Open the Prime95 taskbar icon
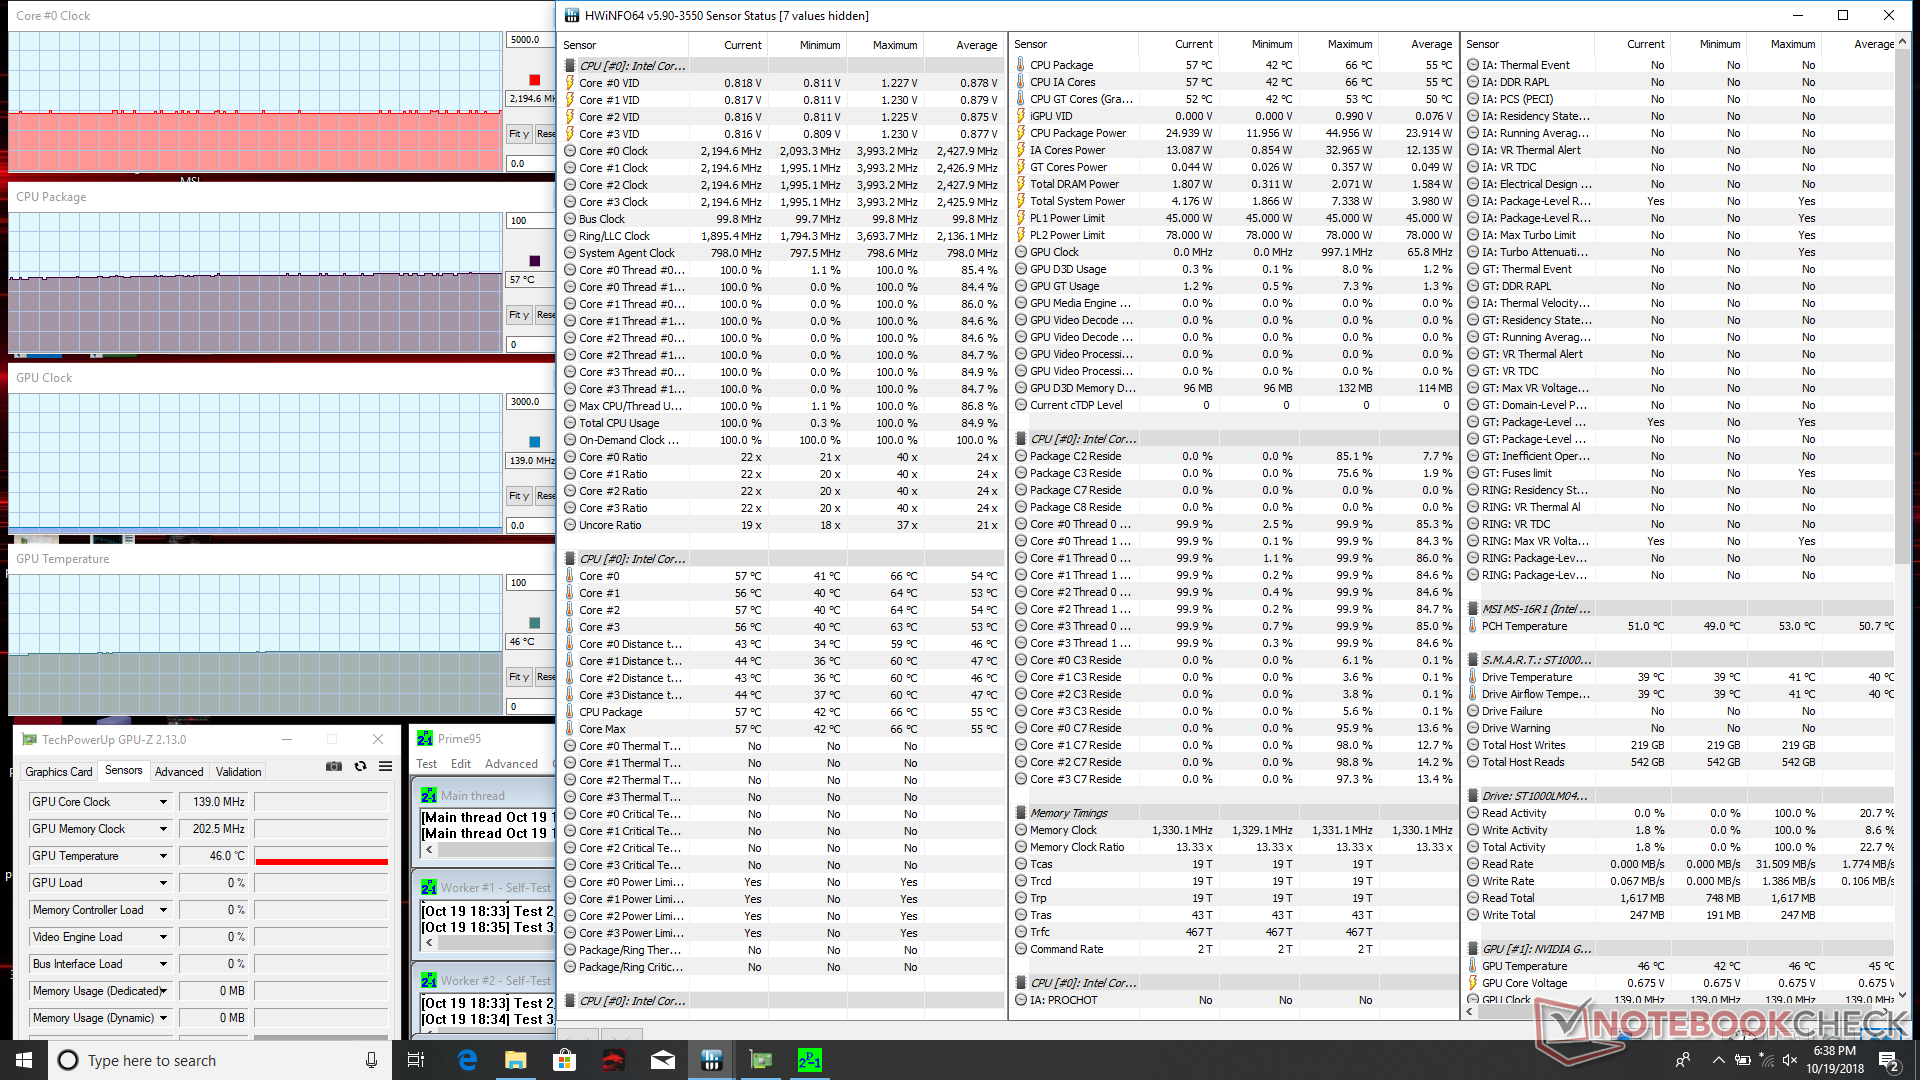 click(809, 1060)
